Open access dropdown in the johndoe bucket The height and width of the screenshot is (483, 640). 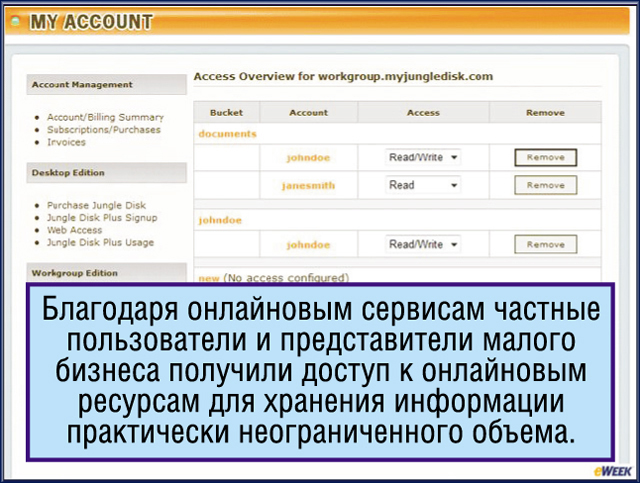pos(423,244)
